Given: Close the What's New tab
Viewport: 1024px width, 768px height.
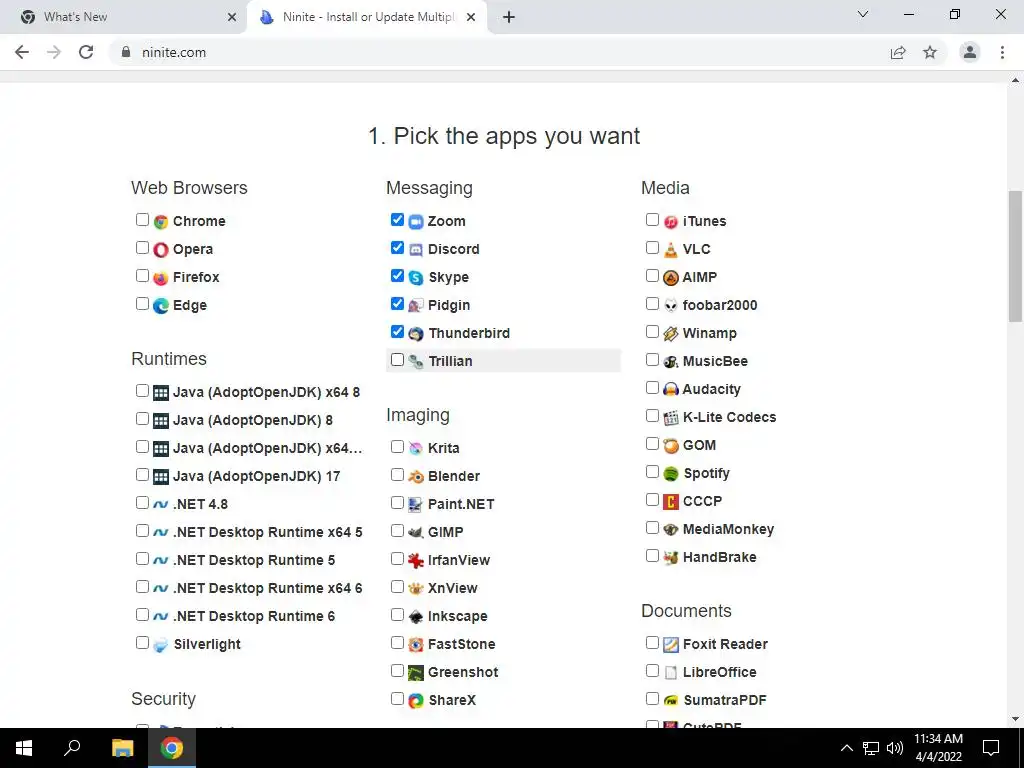Looking at the screenshot, I should [232, 17].
